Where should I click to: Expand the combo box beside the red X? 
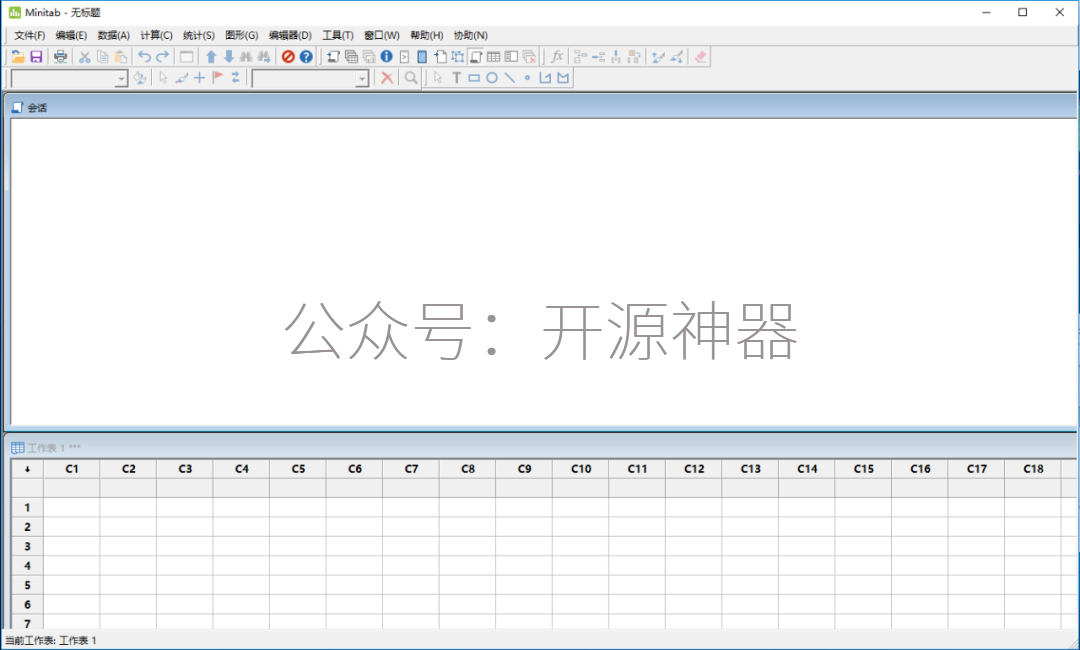362,79
